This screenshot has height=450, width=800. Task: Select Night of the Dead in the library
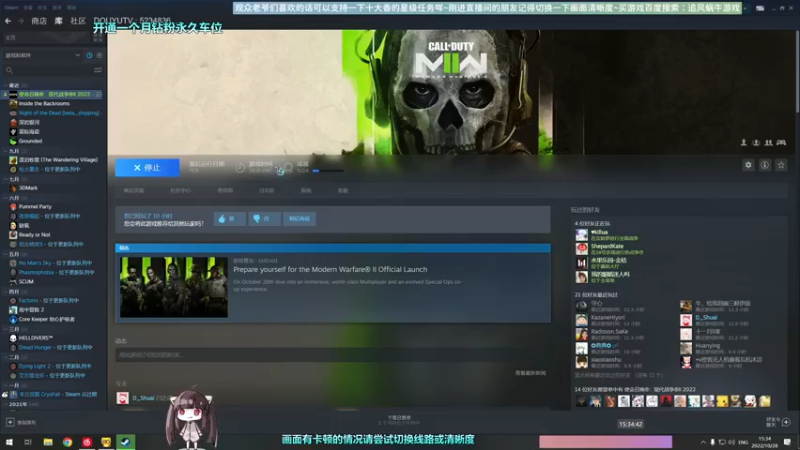(x=59, y=113)
